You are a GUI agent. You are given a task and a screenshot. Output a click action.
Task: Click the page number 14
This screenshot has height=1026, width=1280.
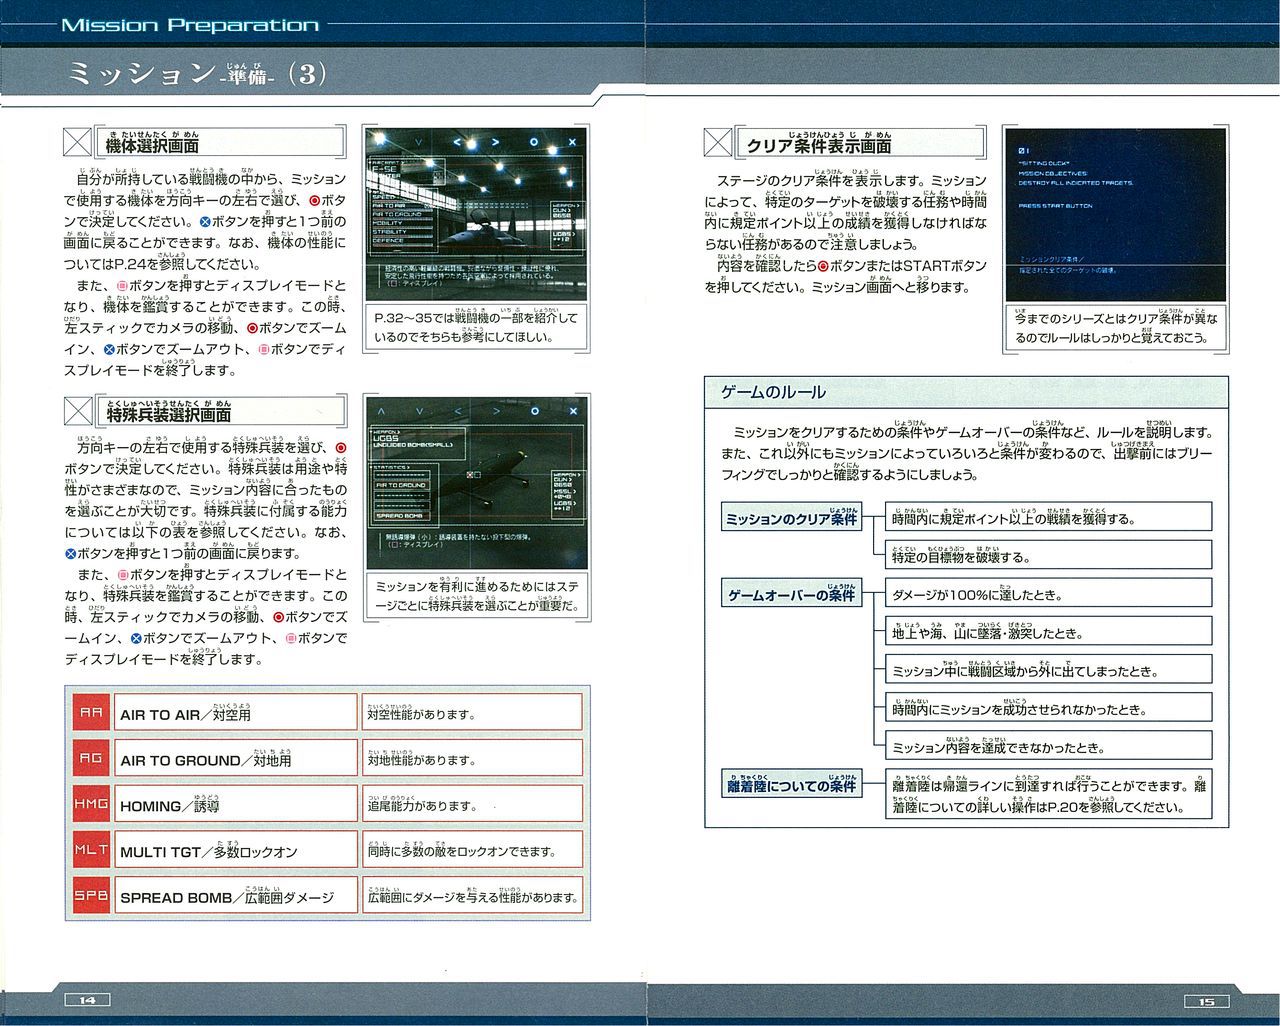tap(88, 1001)
